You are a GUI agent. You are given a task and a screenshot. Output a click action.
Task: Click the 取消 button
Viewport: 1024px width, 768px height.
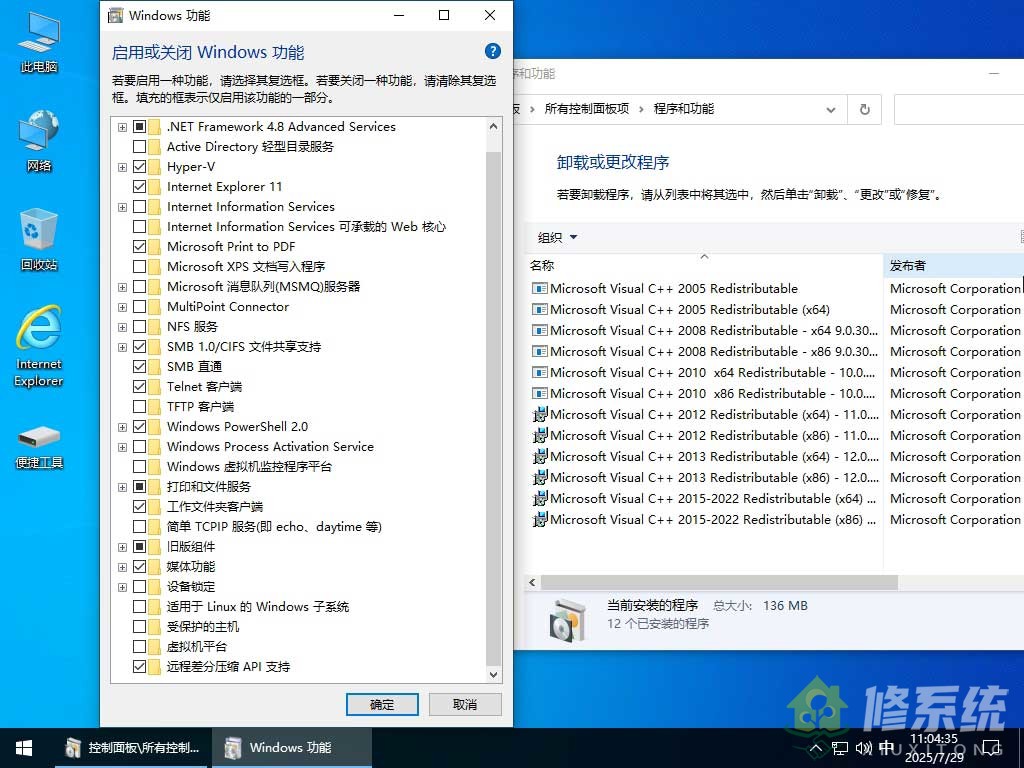coord(465,704)
